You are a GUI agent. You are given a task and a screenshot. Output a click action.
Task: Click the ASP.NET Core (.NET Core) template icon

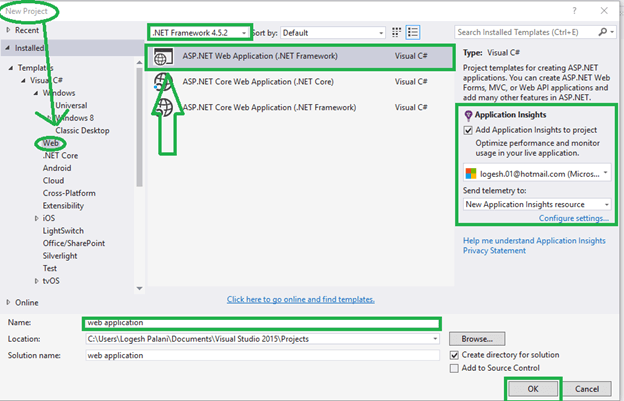point(164,82)
